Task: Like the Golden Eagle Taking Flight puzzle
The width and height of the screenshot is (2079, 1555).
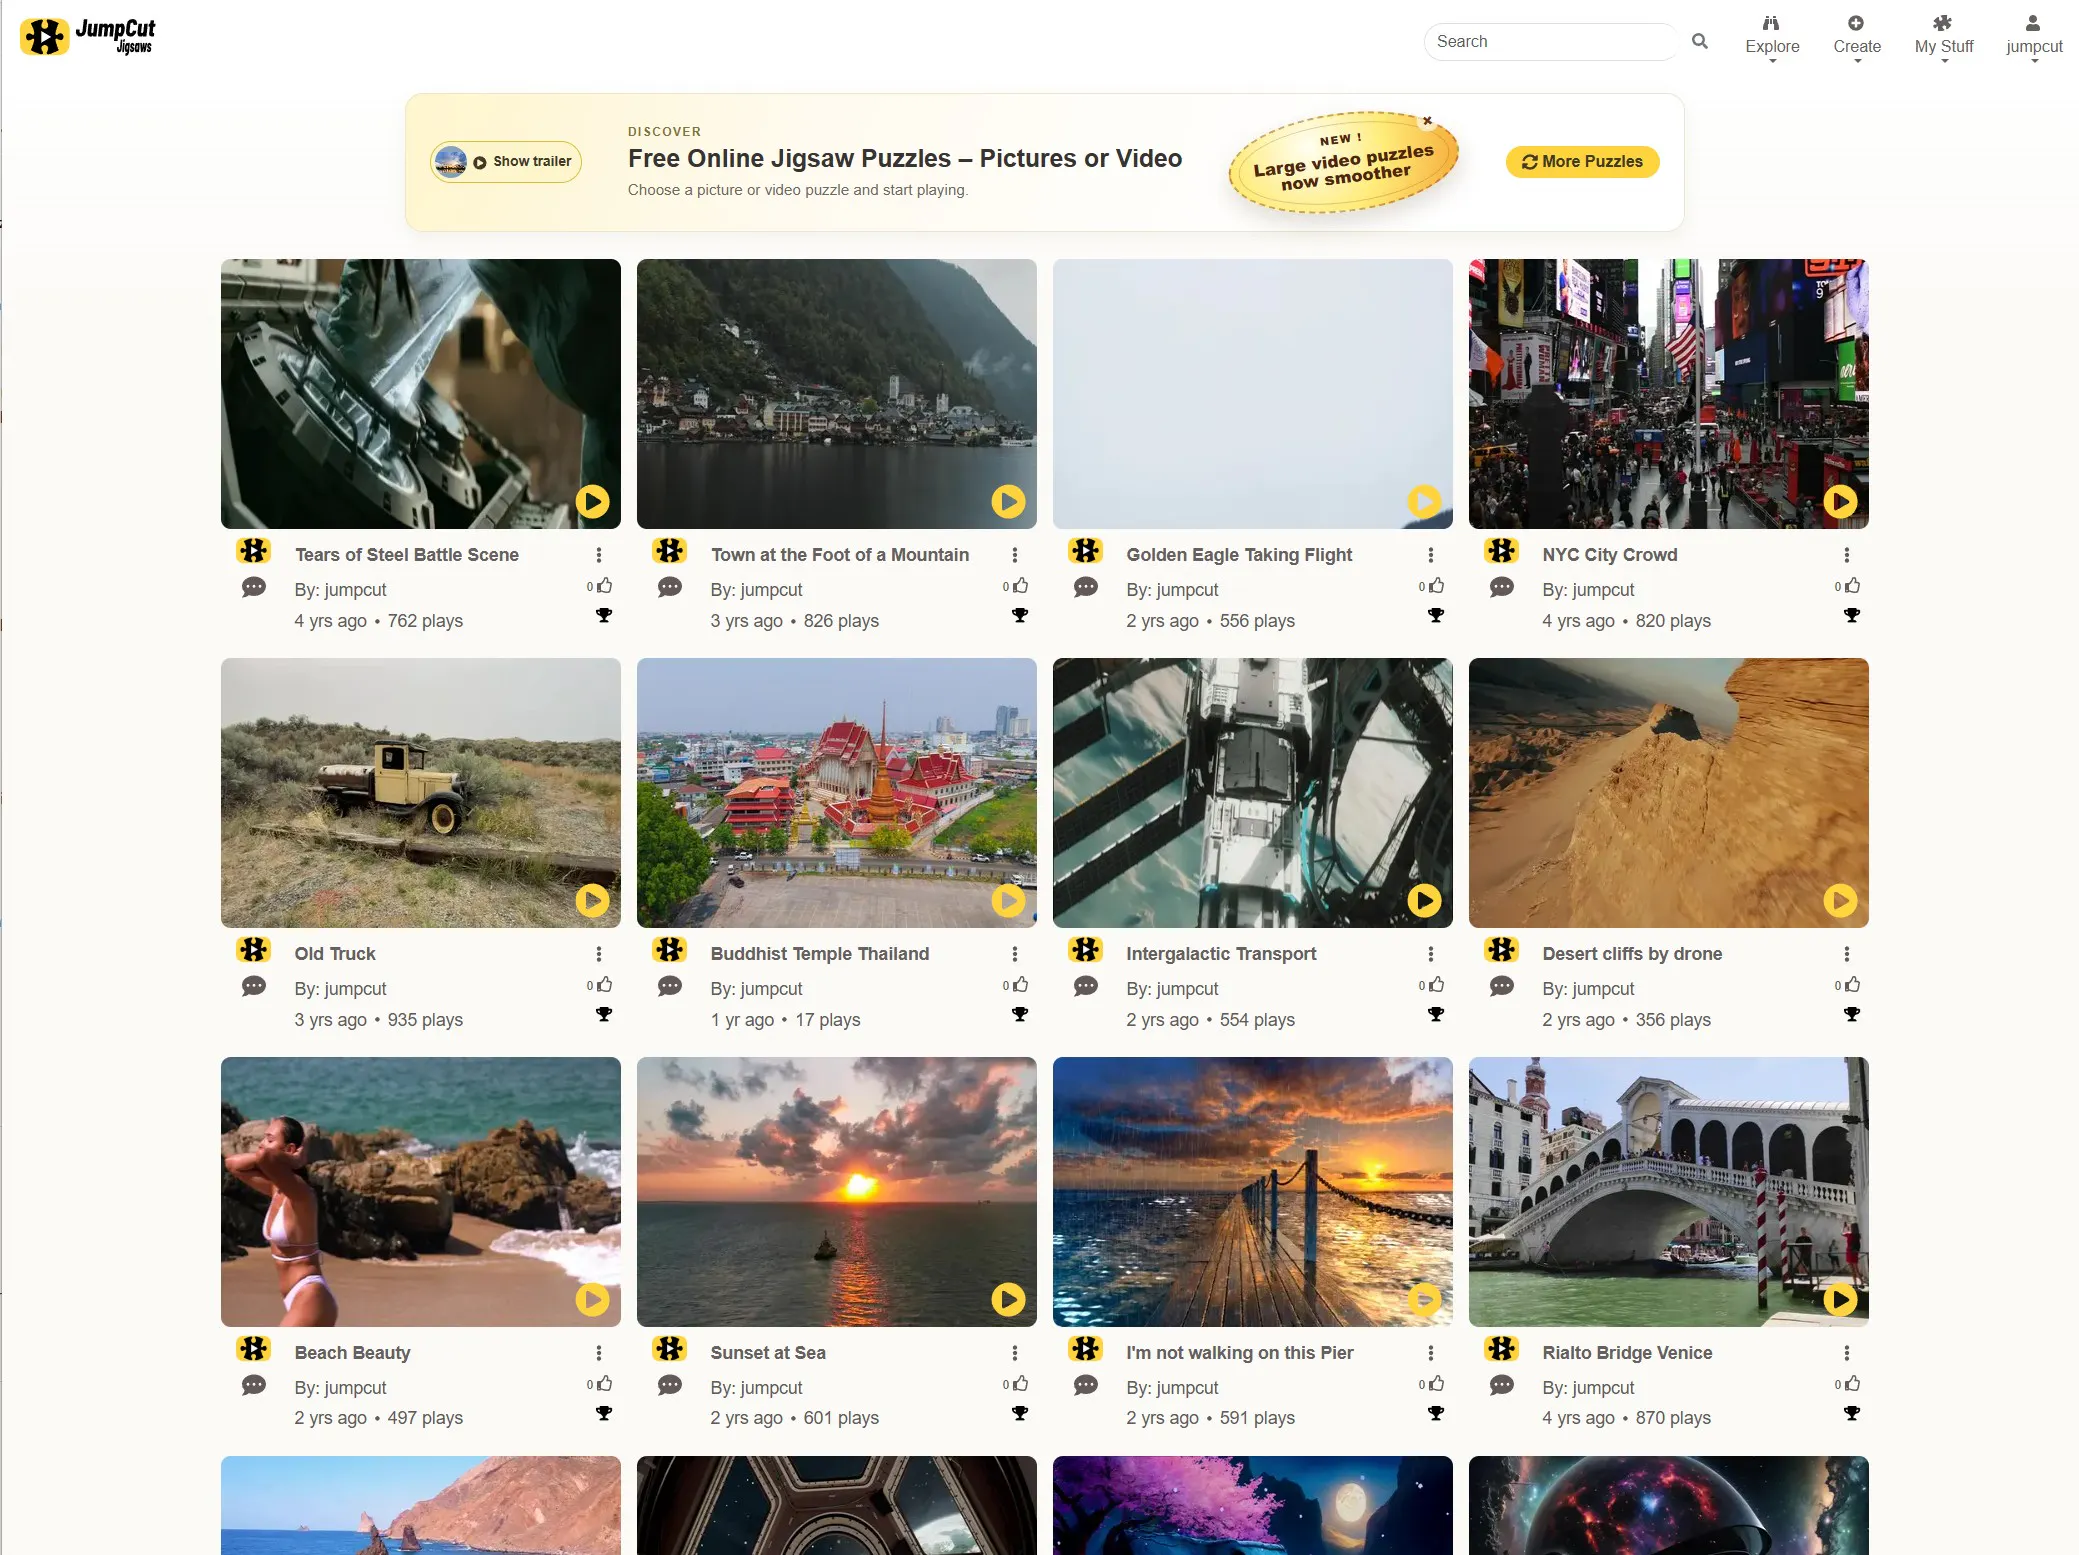Action: [1436, 585]
